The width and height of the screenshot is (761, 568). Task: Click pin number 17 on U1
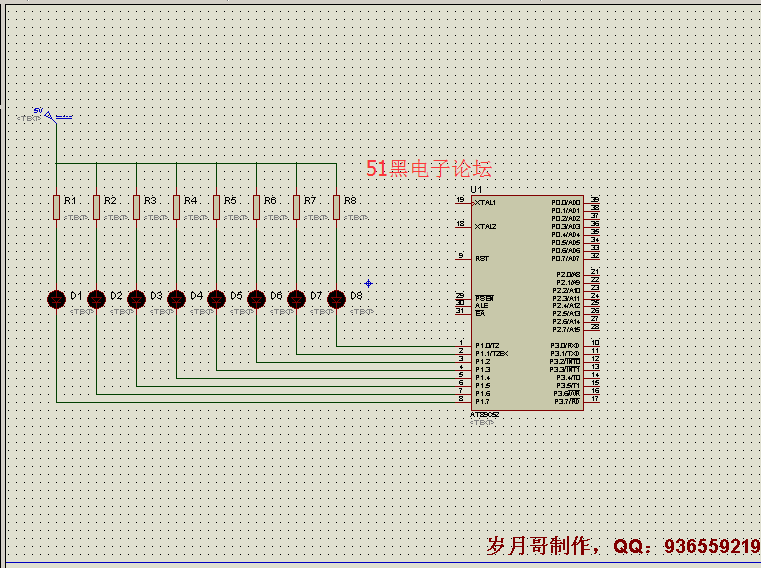click(x=595, y=399)
